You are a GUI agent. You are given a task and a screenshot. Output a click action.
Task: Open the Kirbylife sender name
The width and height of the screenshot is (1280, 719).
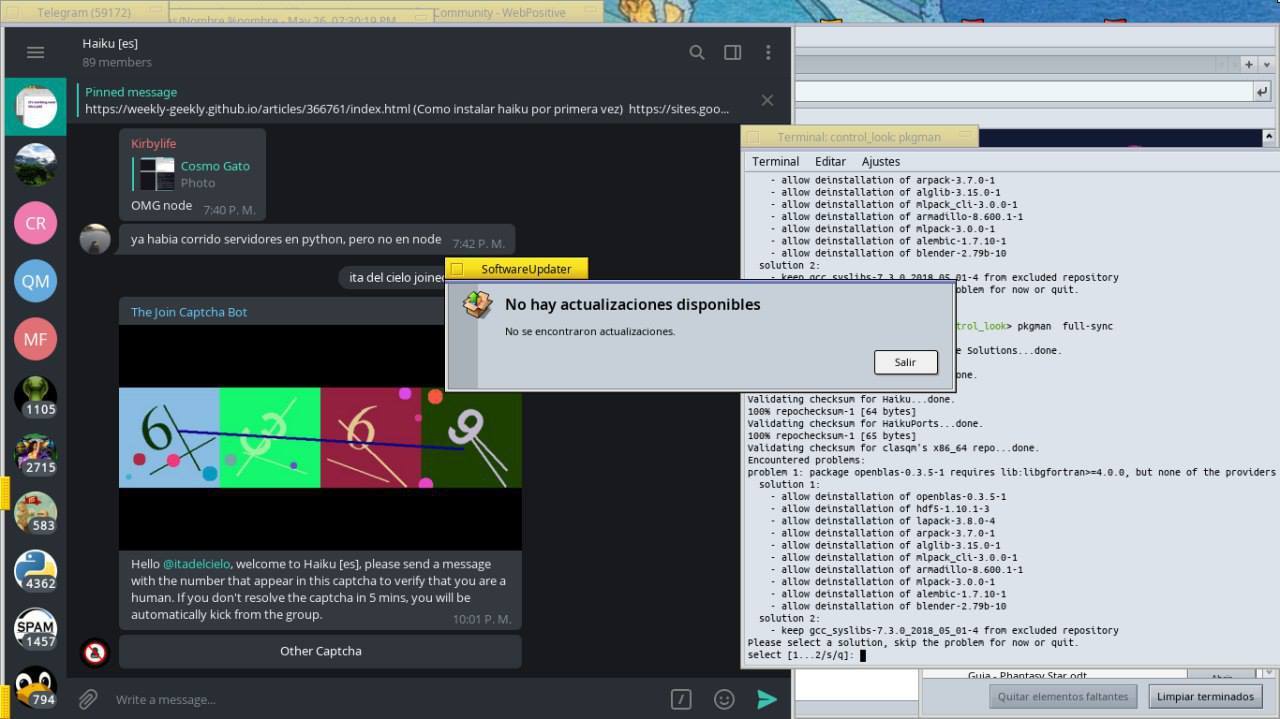click(153, 144)
